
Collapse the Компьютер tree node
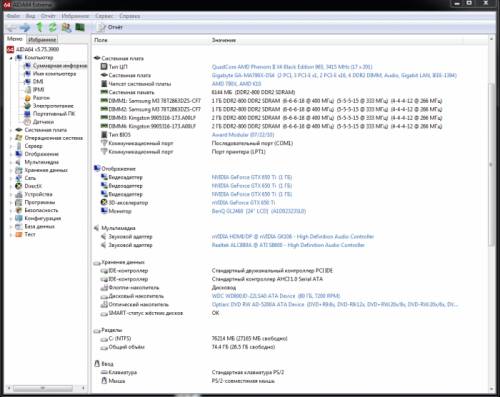[11, 58]
